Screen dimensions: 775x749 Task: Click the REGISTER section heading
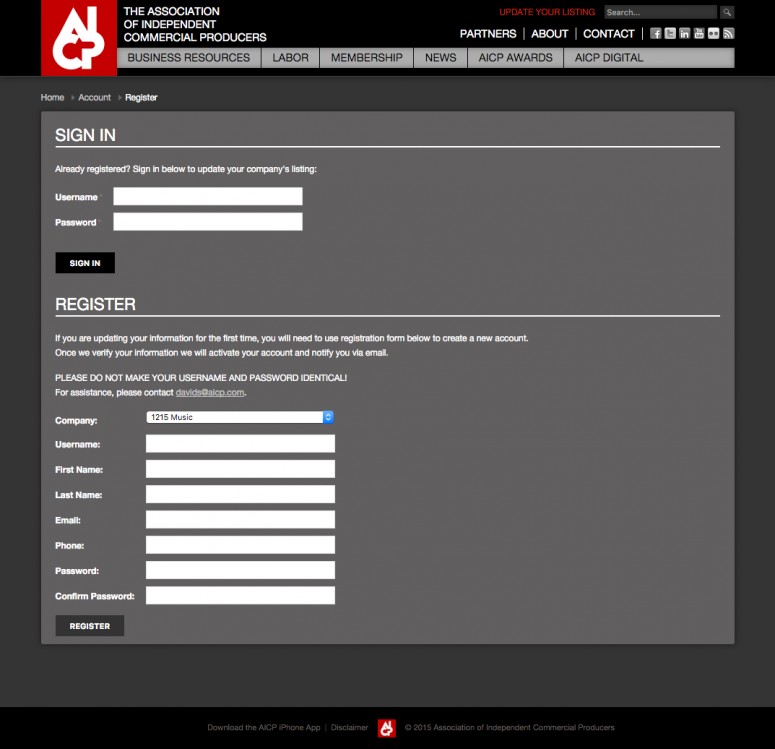click(x=95, y=304)
